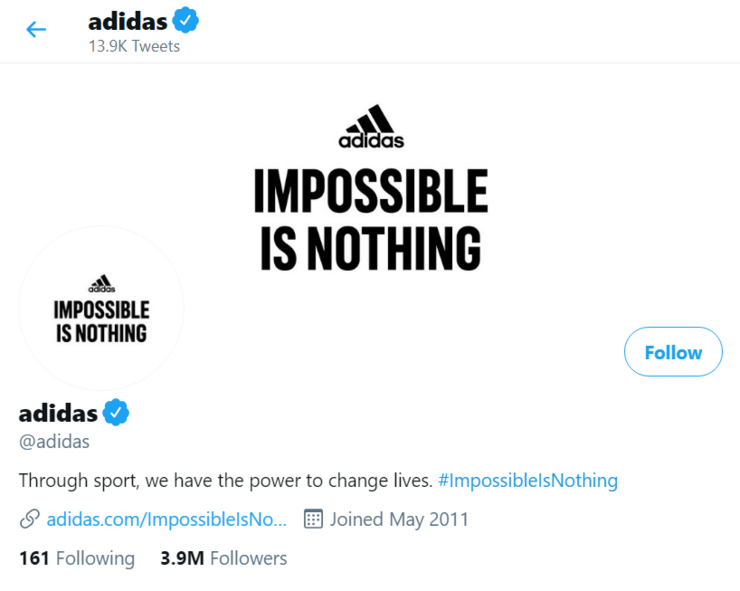The width and height of the screenshot is (740, 591).
Task: Click the bio text about sport changing lives
Action: click(x=226, y=480)
